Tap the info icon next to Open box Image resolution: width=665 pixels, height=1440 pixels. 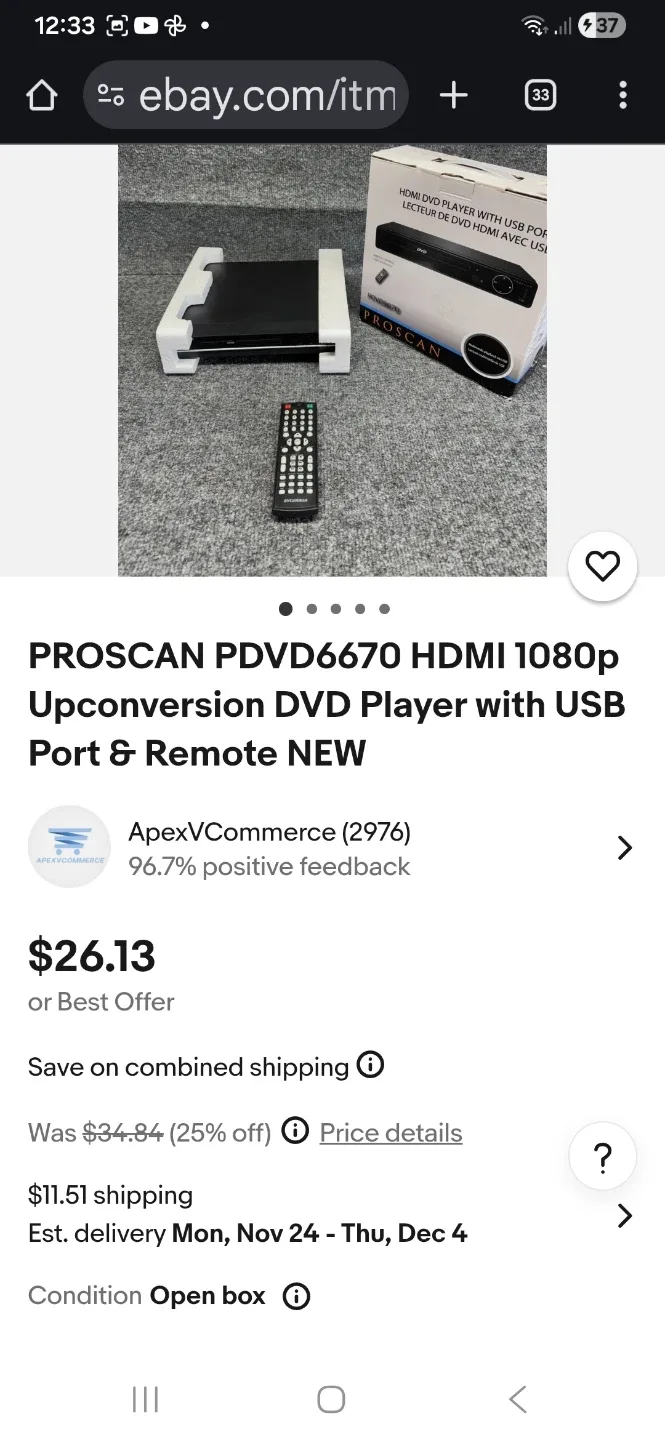(x=296, y=1295)
